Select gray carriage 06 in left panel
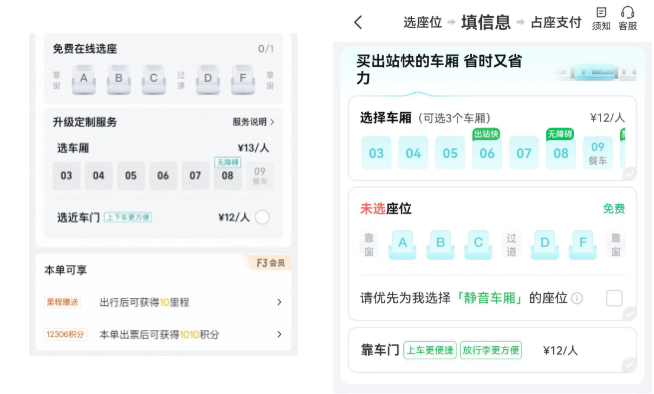The width and height of the screenshot is (654, 394). tap(163, 176)
